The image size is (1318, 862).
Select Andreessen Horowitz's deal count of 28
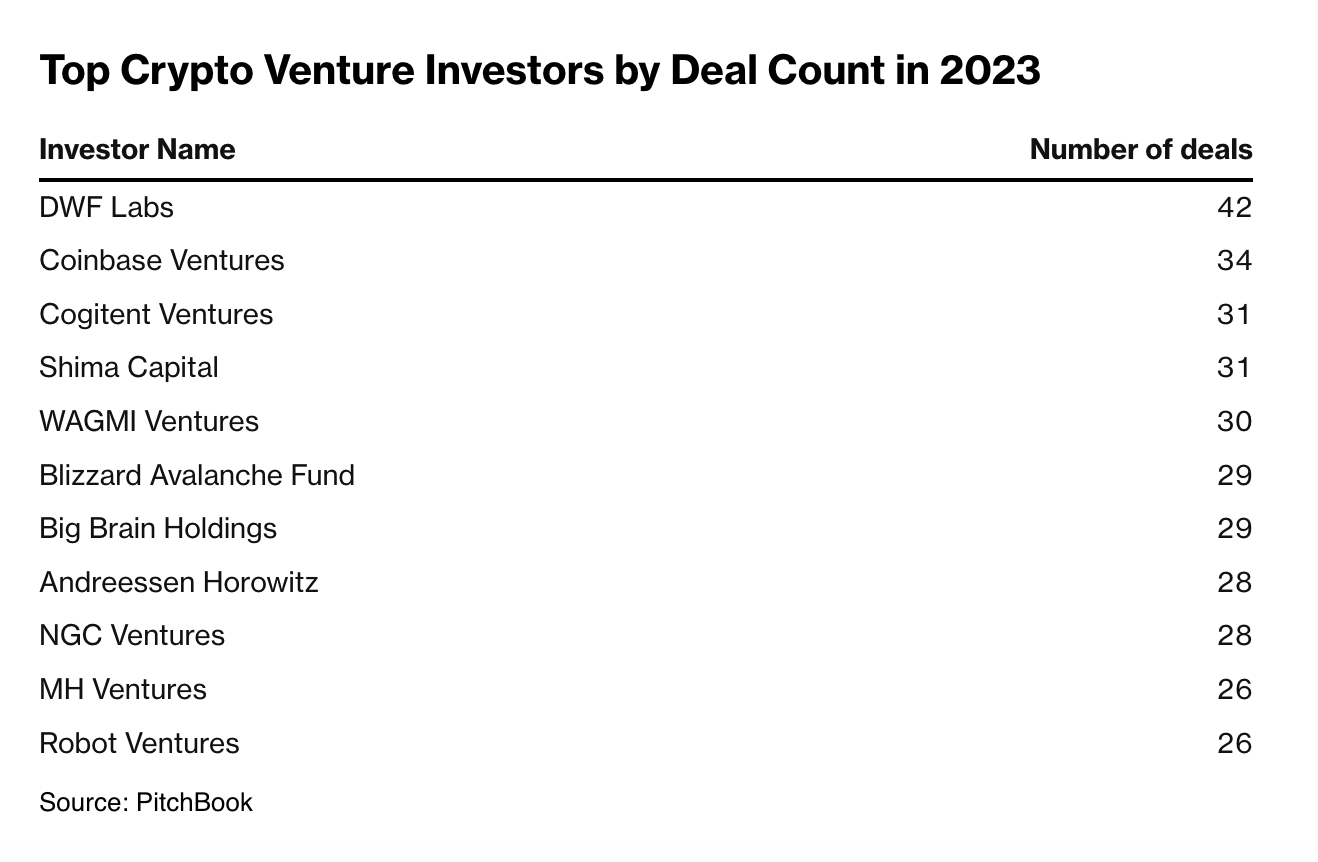(1234, 582)
